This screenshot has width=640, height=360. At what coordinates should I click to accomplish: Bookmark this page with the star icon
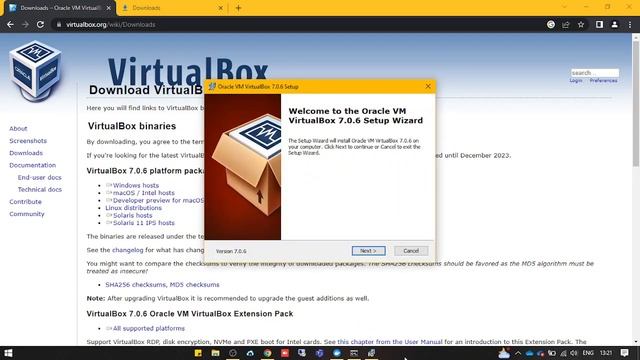click(581, 24)
